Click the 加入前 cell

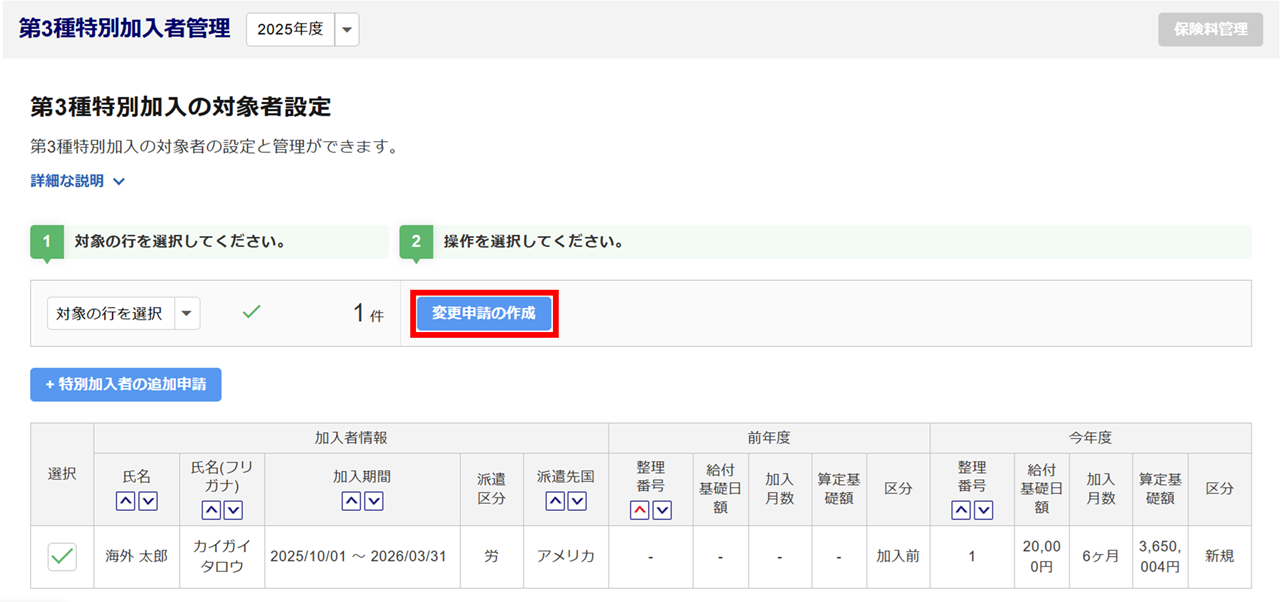[x=898, y=556]
